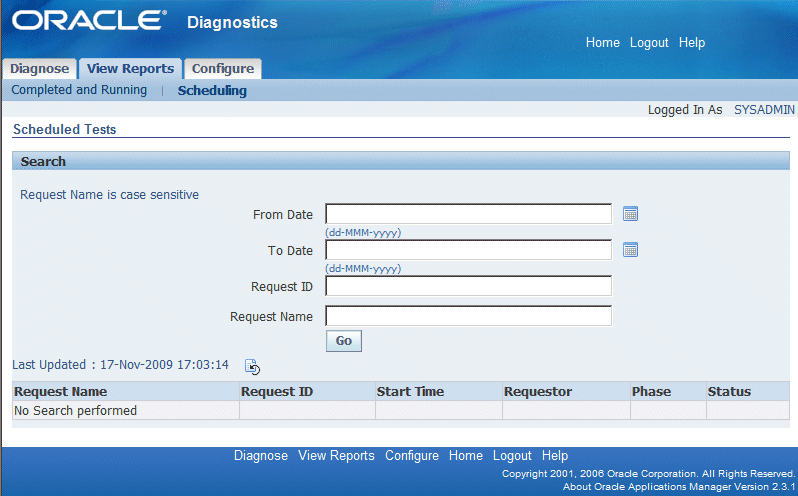798x496 pixels.
Task: Click the Home link in the header
Action: click(603, 43)
